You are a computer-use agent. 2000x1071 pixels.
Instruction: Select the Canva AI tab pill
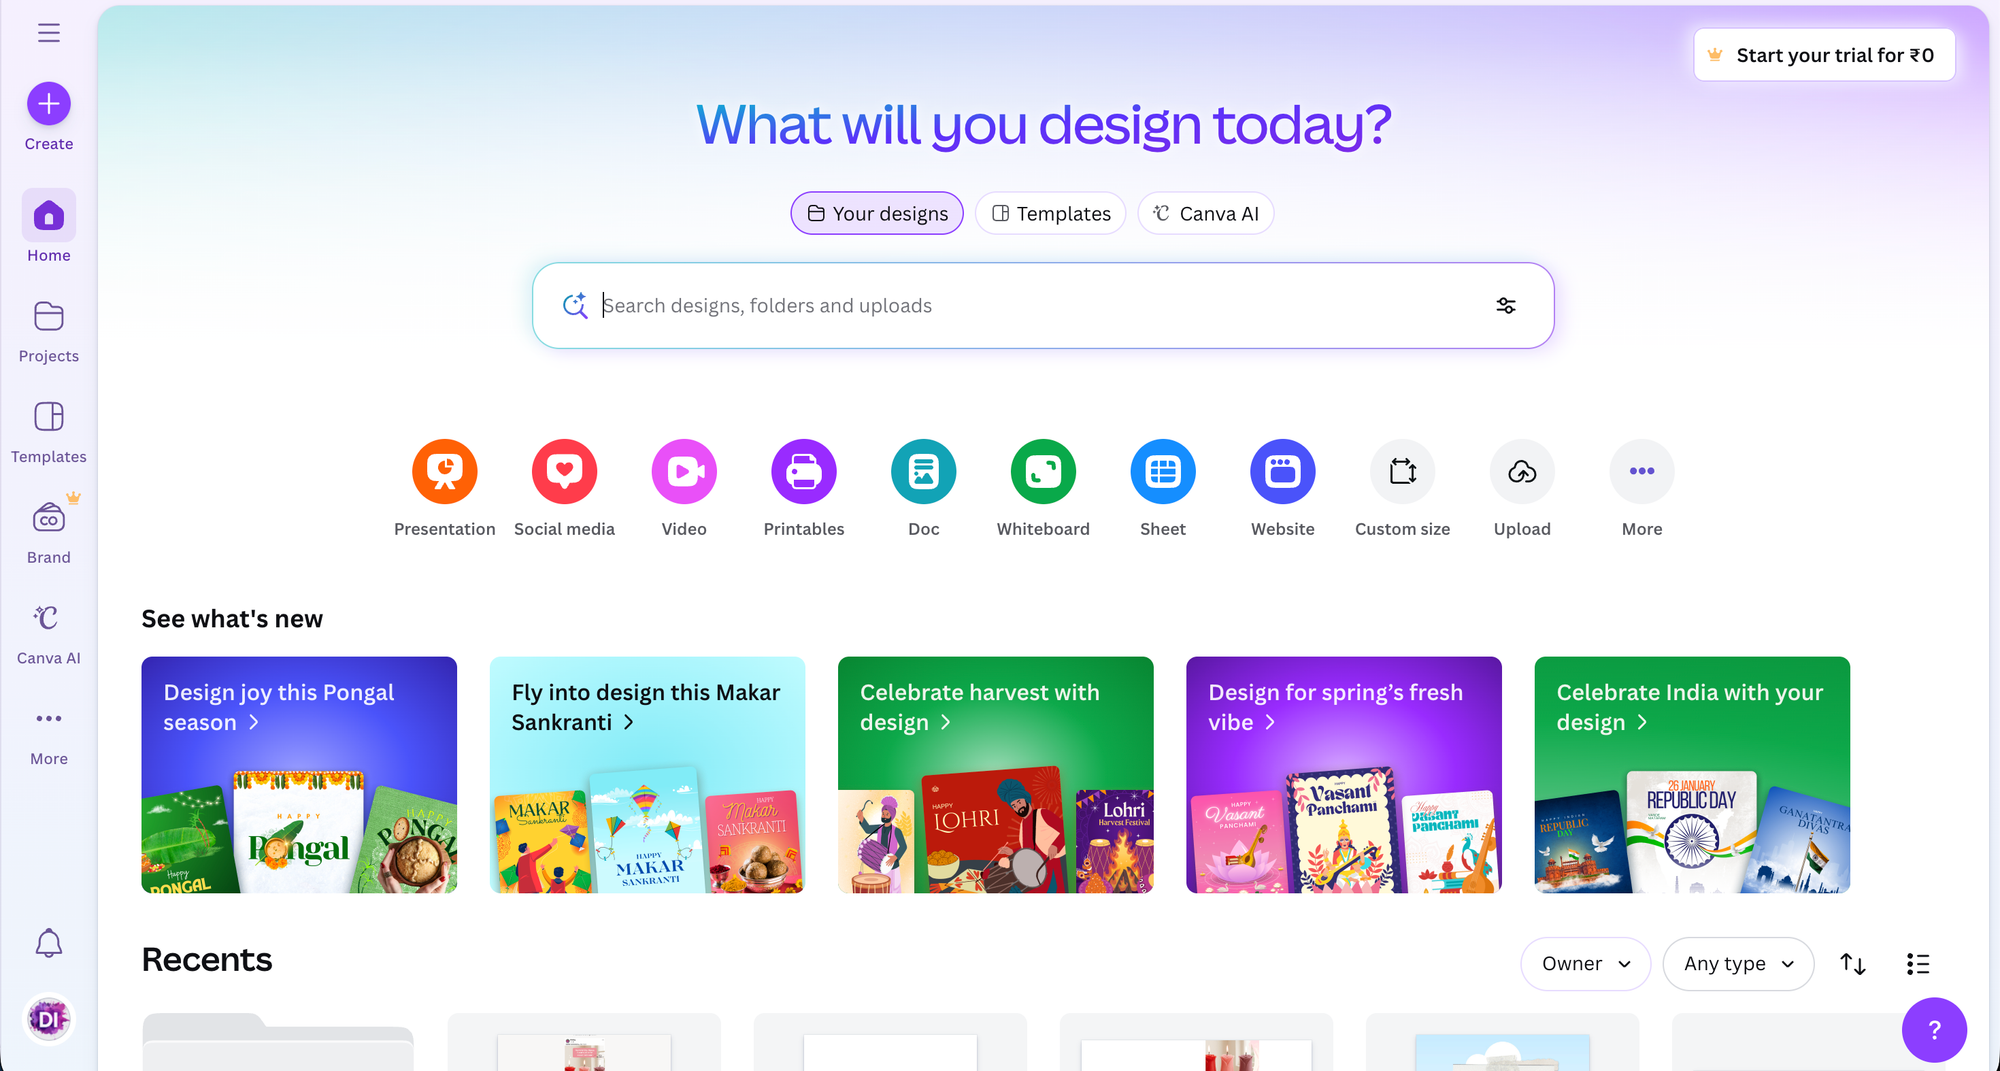[1205, 213]
